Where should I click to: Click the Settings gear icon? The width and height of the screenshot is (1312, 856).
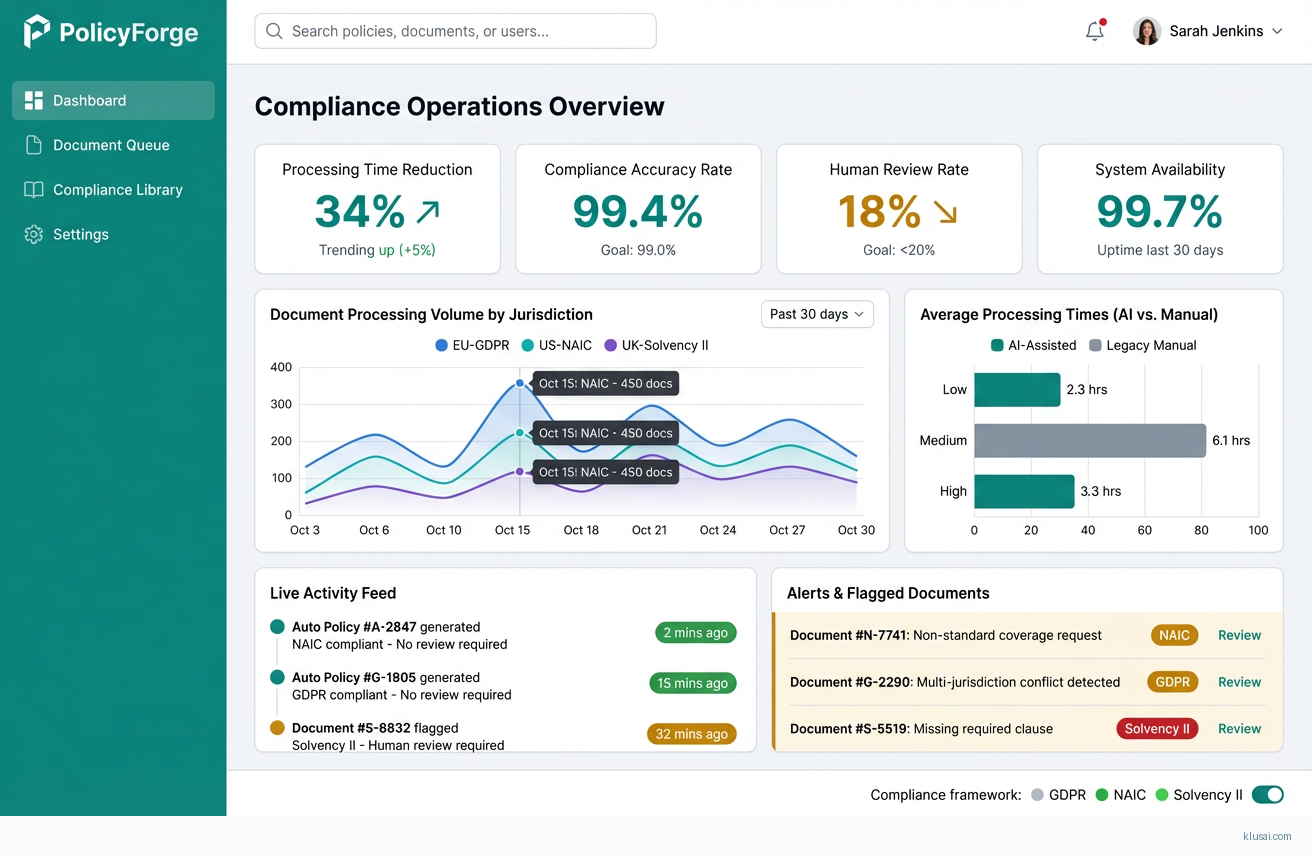pos(34,234)
